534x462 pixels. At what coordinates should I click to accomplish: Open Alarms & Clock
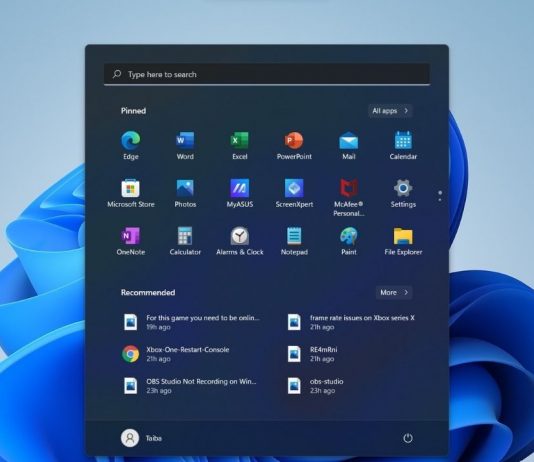tap(240, 241)
